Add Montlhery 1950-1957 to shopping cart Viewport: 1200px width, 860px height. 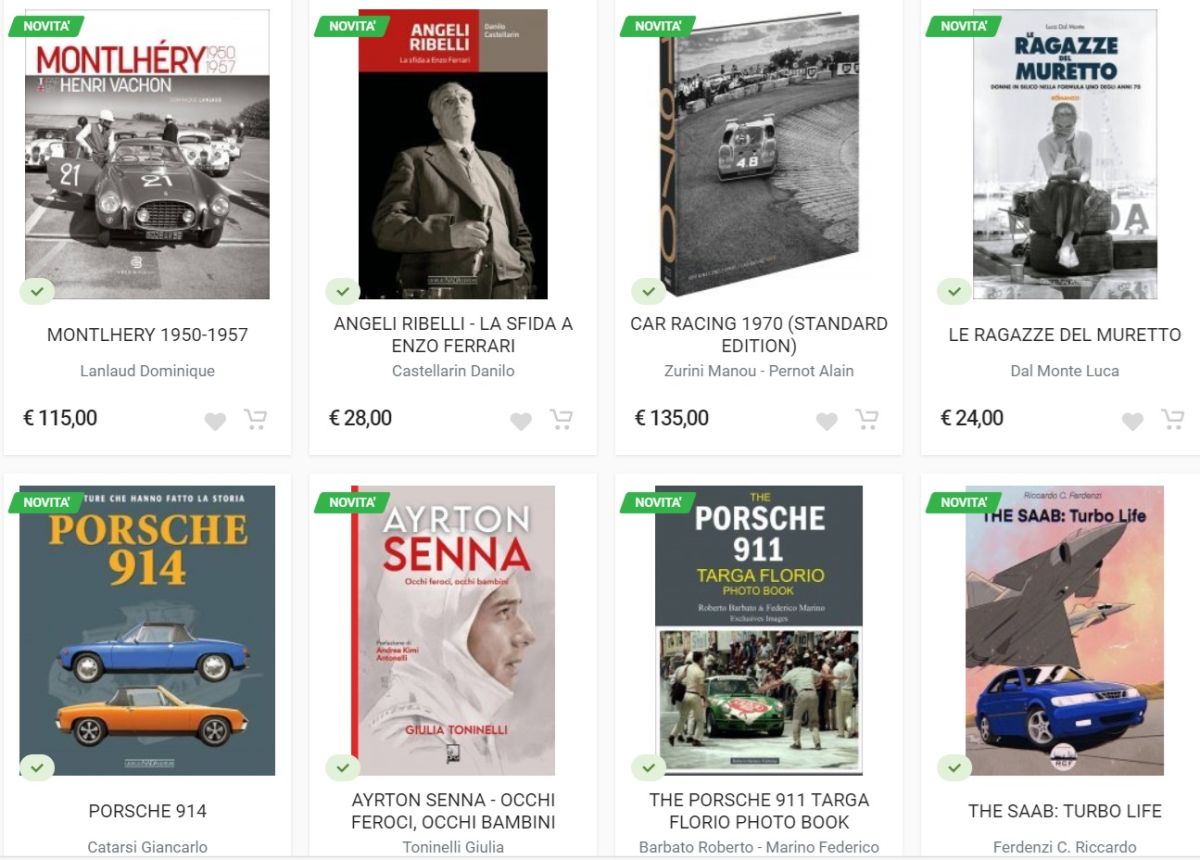click(x=256, y=419)
